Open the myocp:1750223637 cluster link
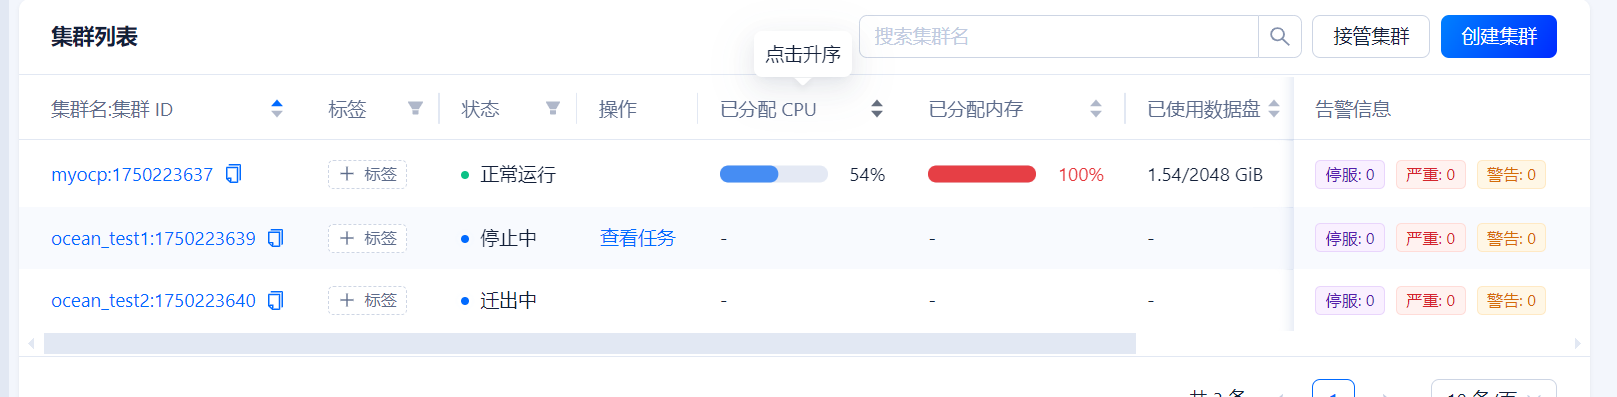The image size is (1617, 397). click(132, 175)
